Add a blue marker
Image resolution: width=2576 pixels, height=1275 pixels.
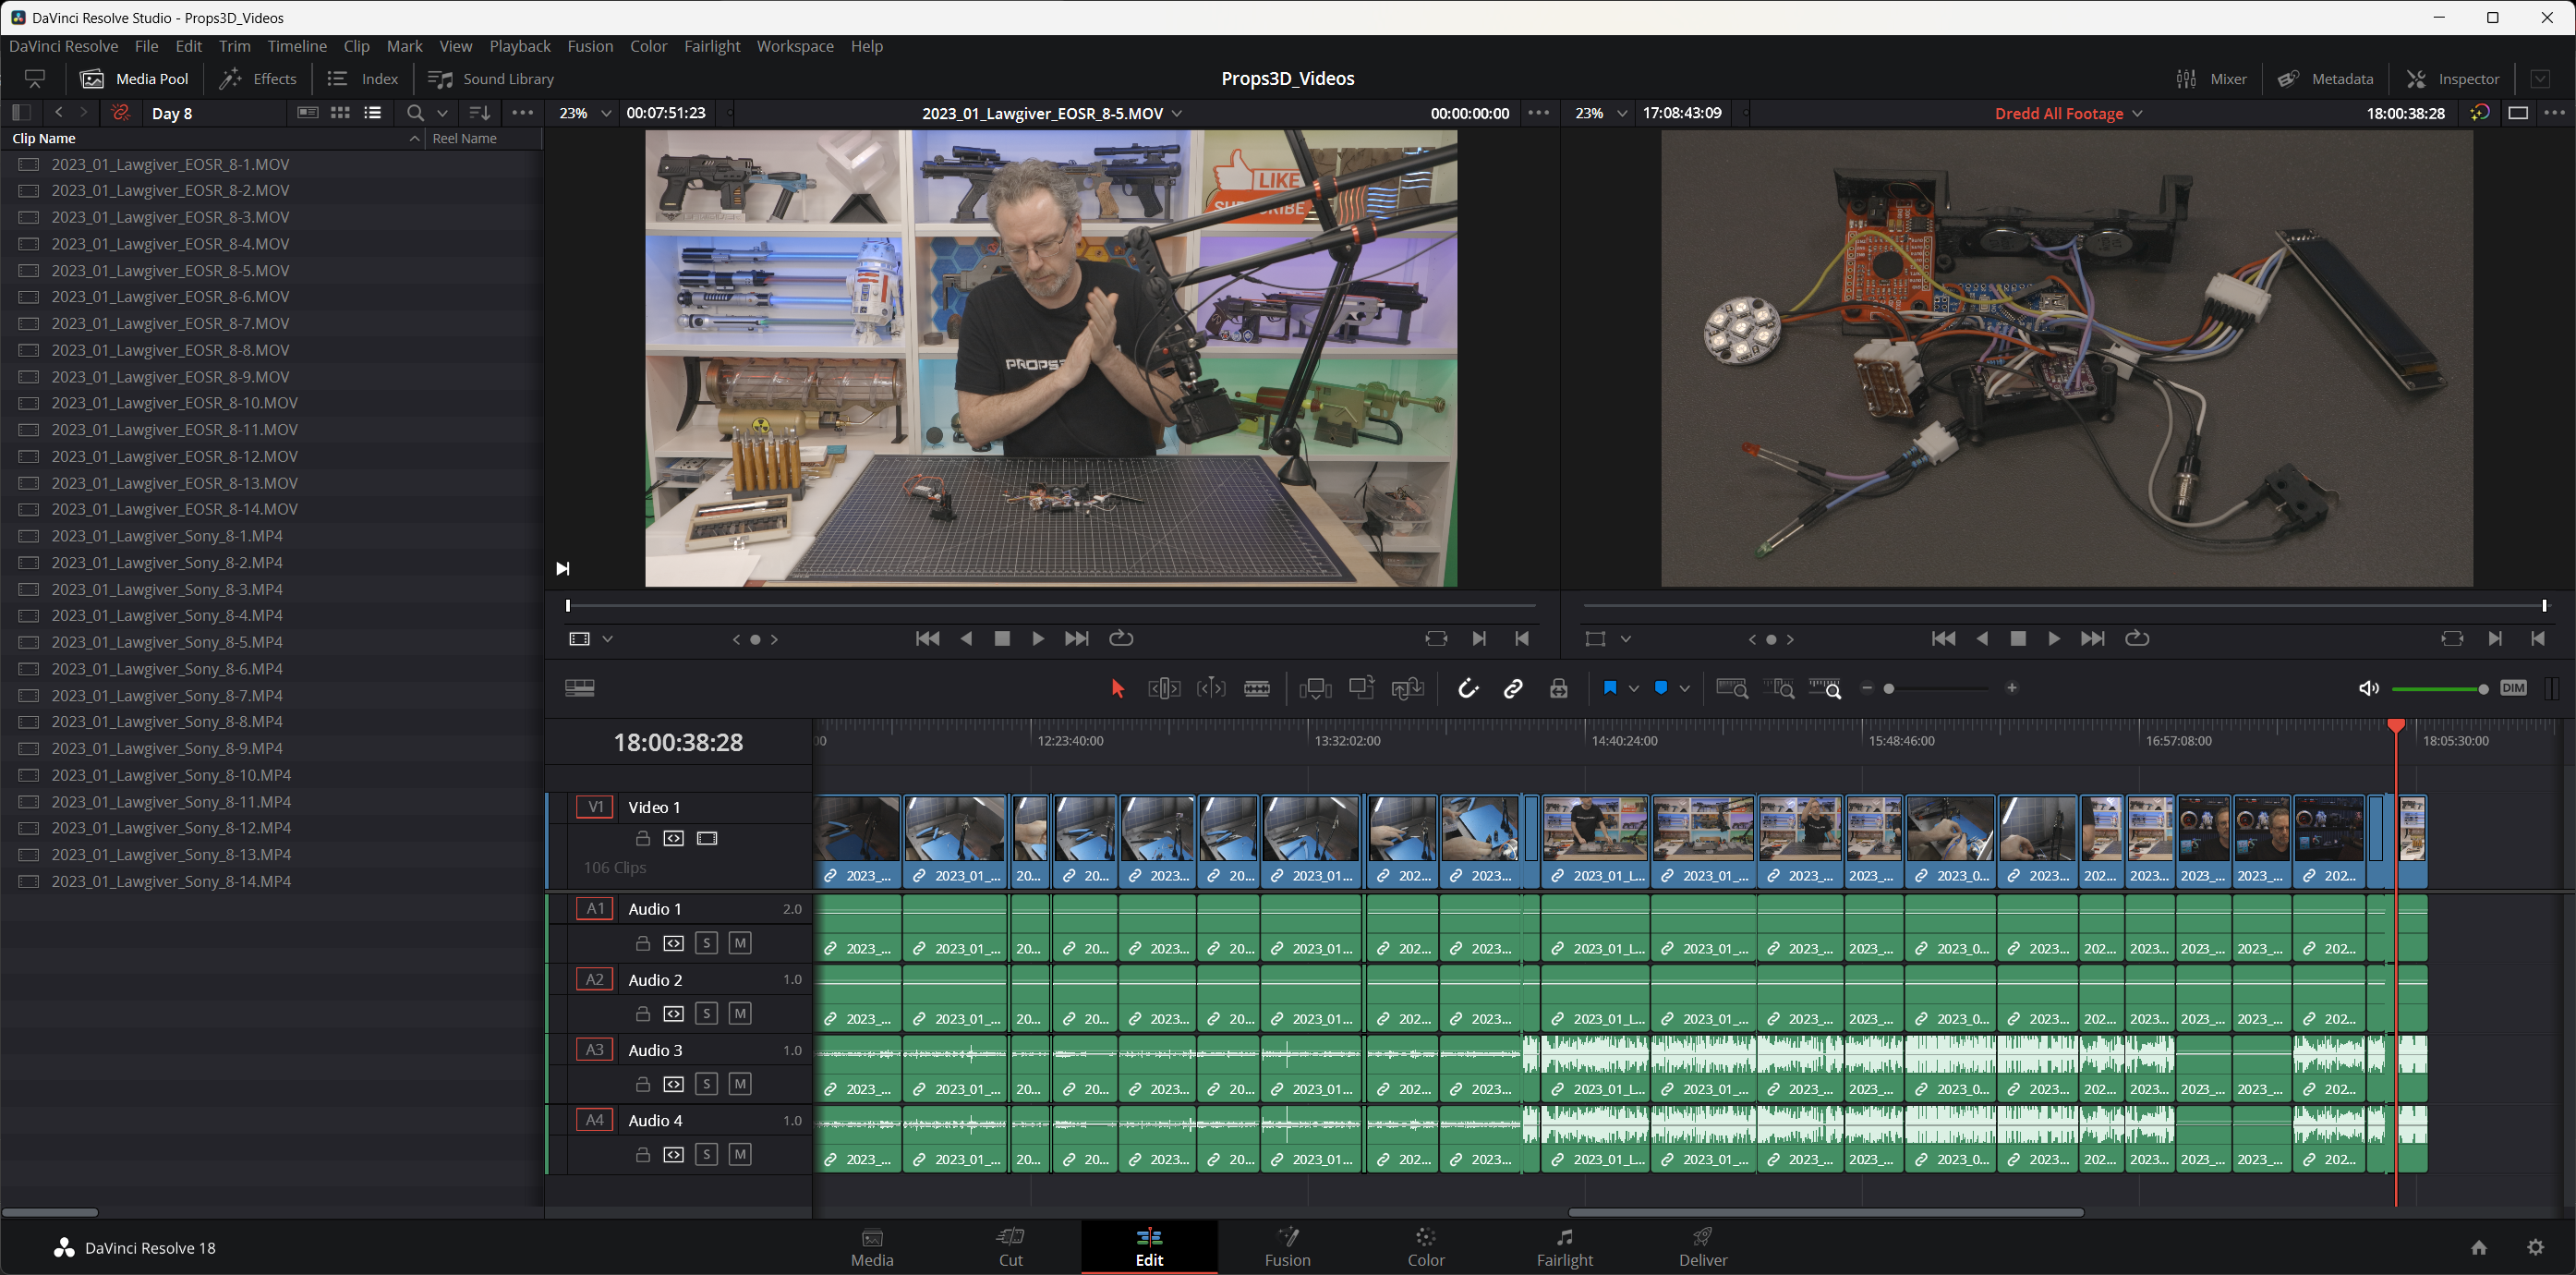click(x=1661, y=688)
